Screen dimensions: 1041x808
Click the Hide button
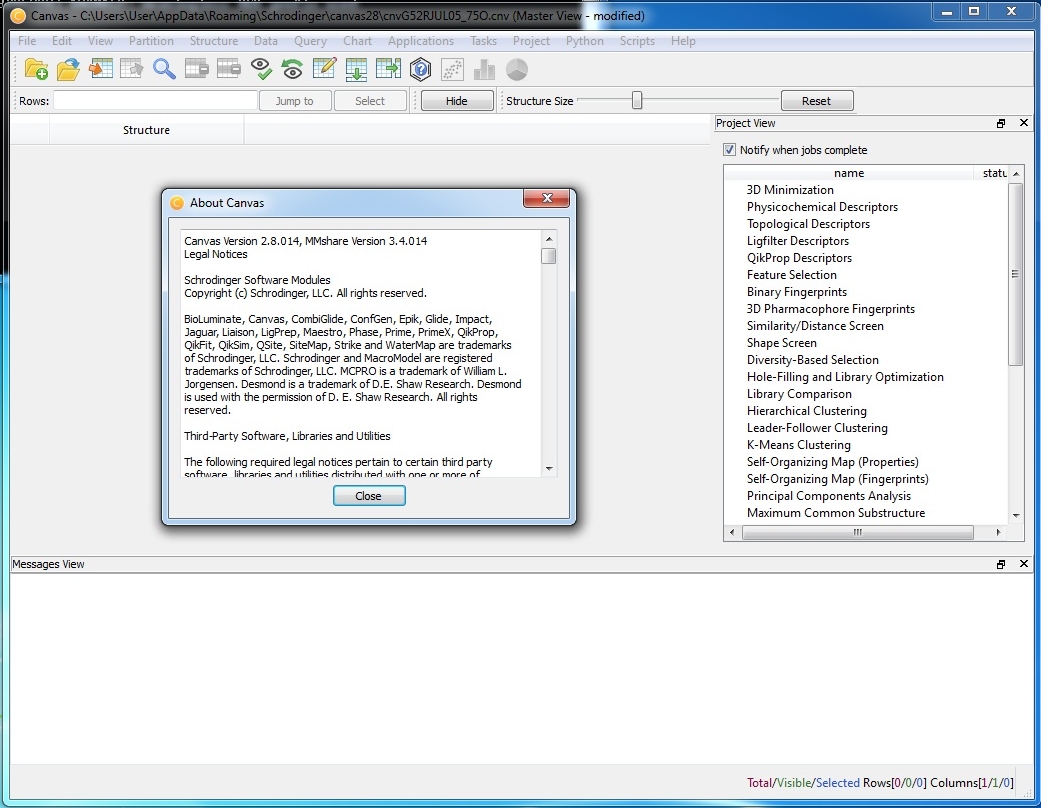click(x=457, y=101)
